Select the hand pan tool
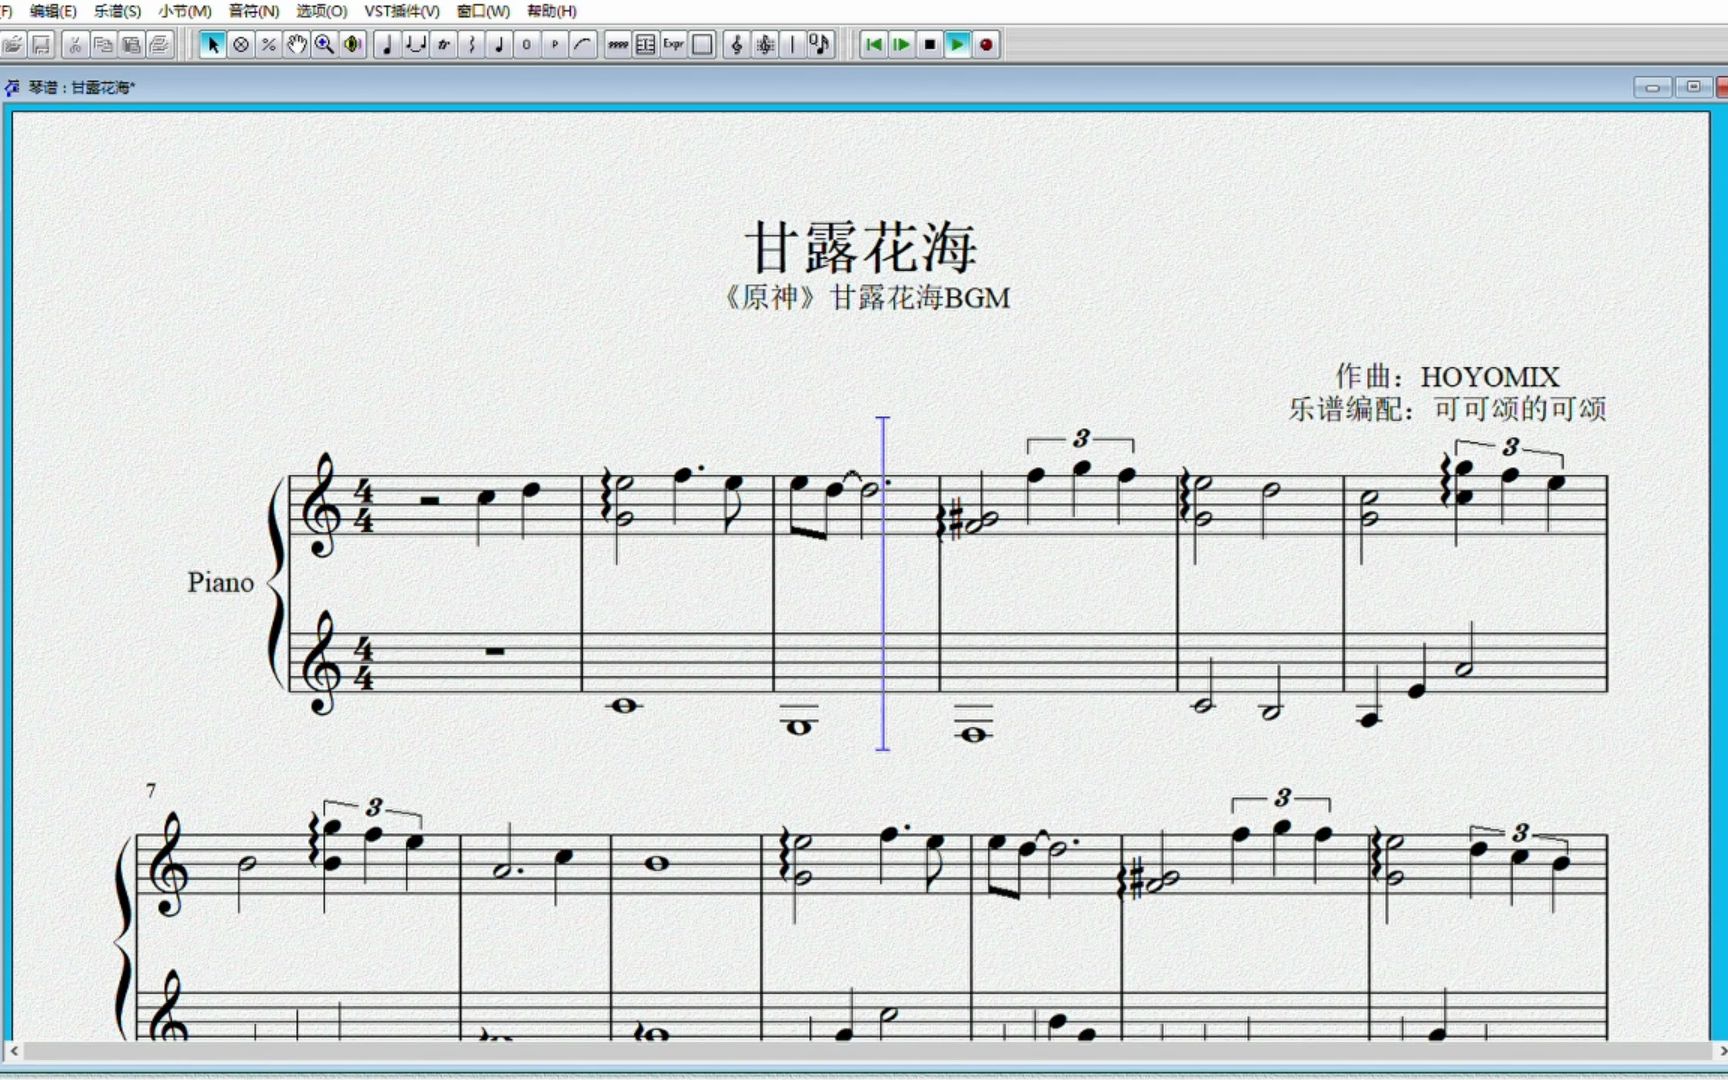Viewport: 1728px width, 1080px height. (296, 44)
